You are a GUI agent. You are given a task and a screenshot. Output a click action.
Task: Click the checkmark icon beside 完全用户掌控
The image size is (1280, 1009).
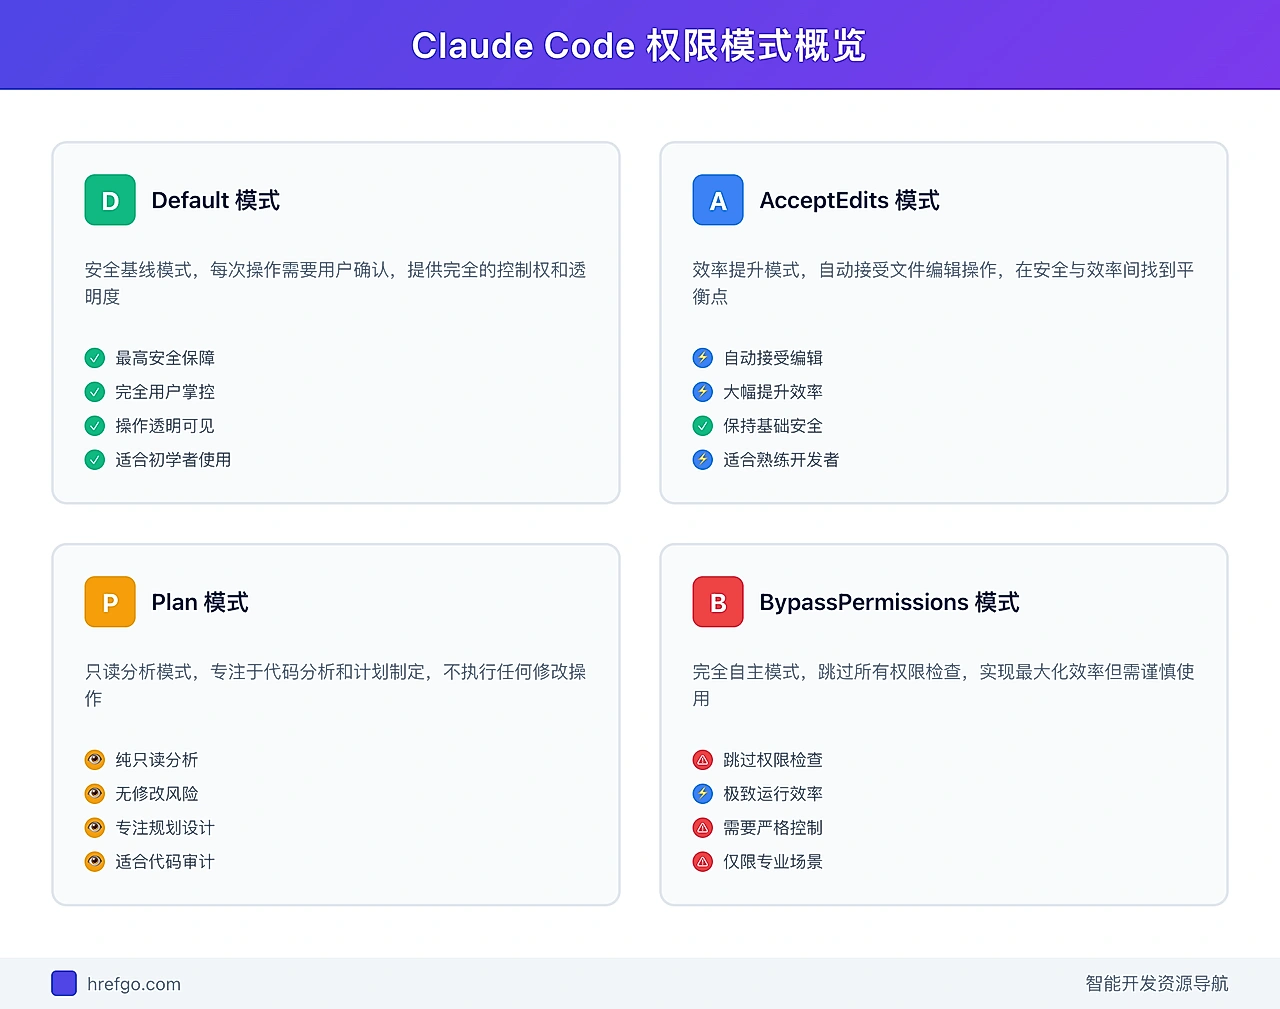(x=95, y=392)
